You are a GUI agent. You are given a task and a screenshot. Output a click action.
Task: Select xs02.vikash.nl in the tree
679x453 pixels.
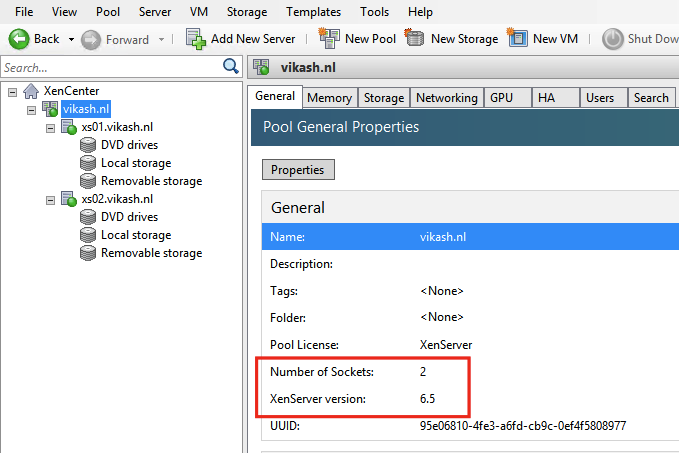coord(117,199)
